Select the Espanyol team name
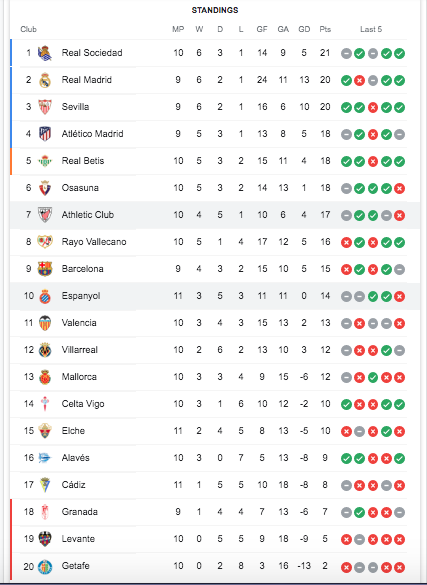This screenshot has width=427, height=585. coord(81,296)
